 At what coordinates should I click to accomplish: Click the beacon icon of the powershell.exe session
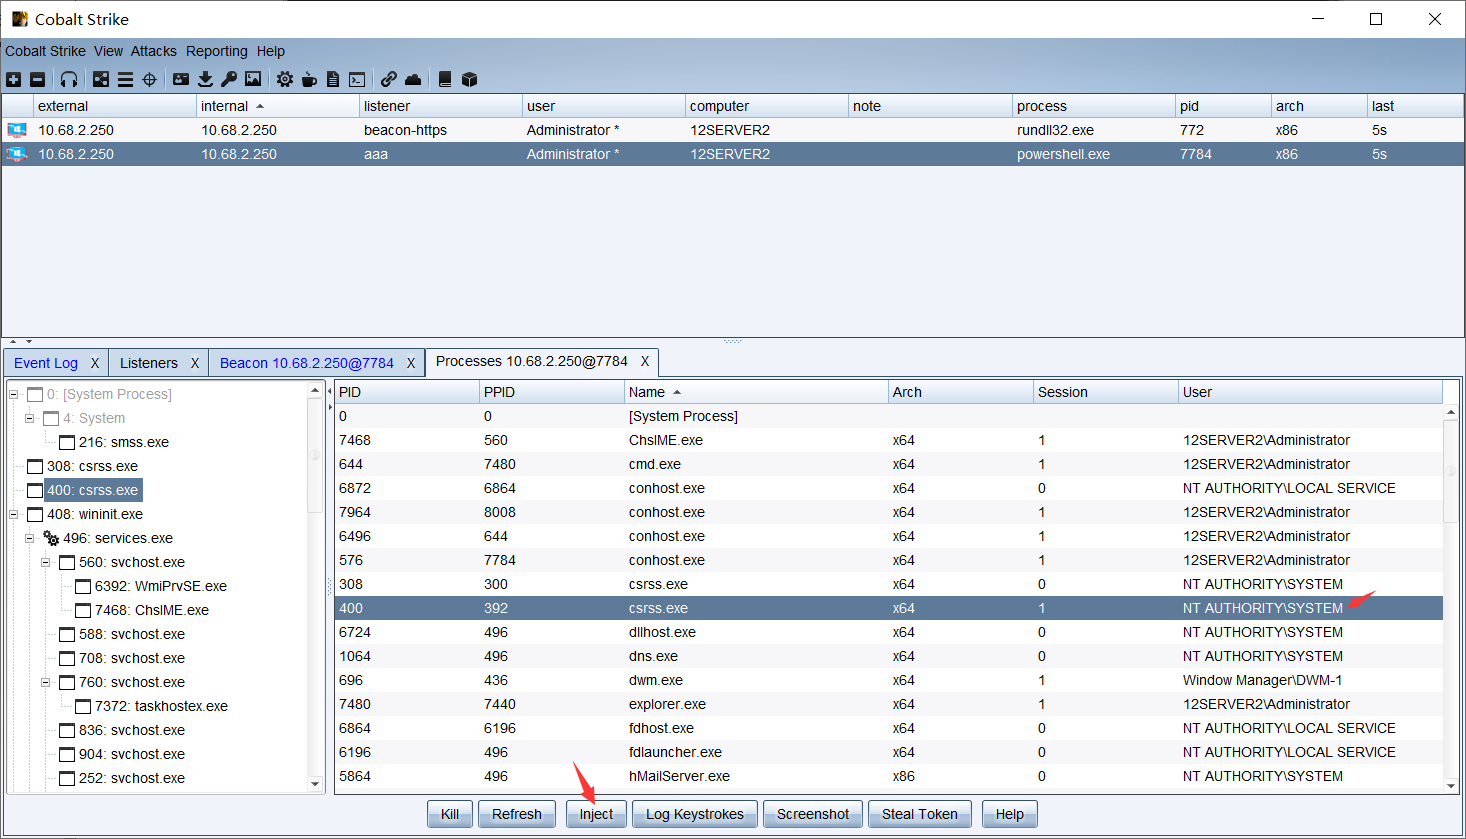tap(17, 154)
